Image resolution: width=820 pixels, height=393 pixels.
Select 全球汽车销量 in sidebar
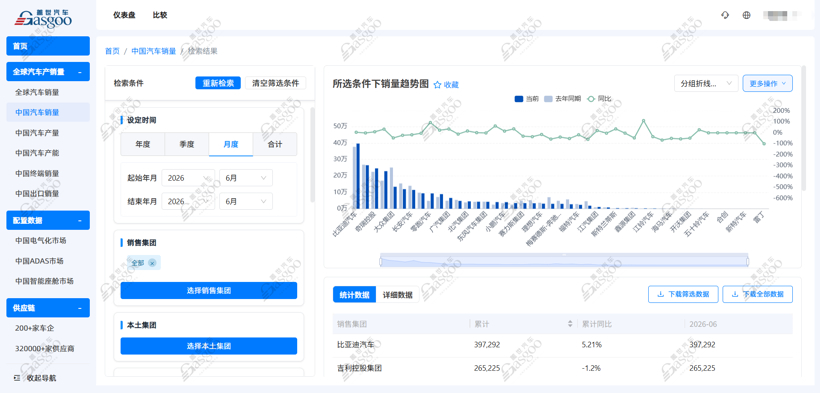[x=37, y=92]
